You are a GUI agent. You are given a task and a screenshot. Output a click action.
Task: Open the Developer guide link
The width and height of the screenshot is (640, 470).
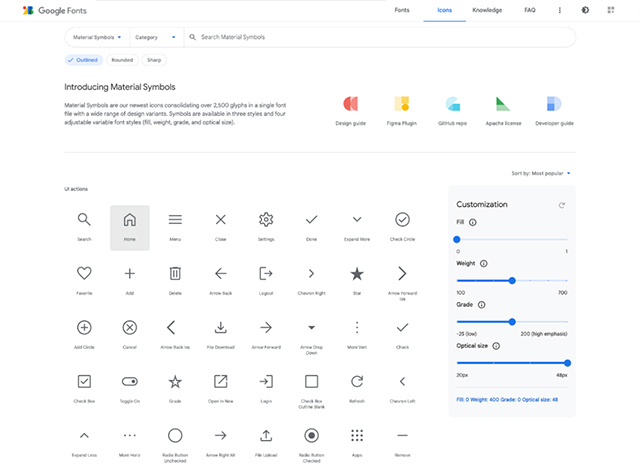(554, 111)
